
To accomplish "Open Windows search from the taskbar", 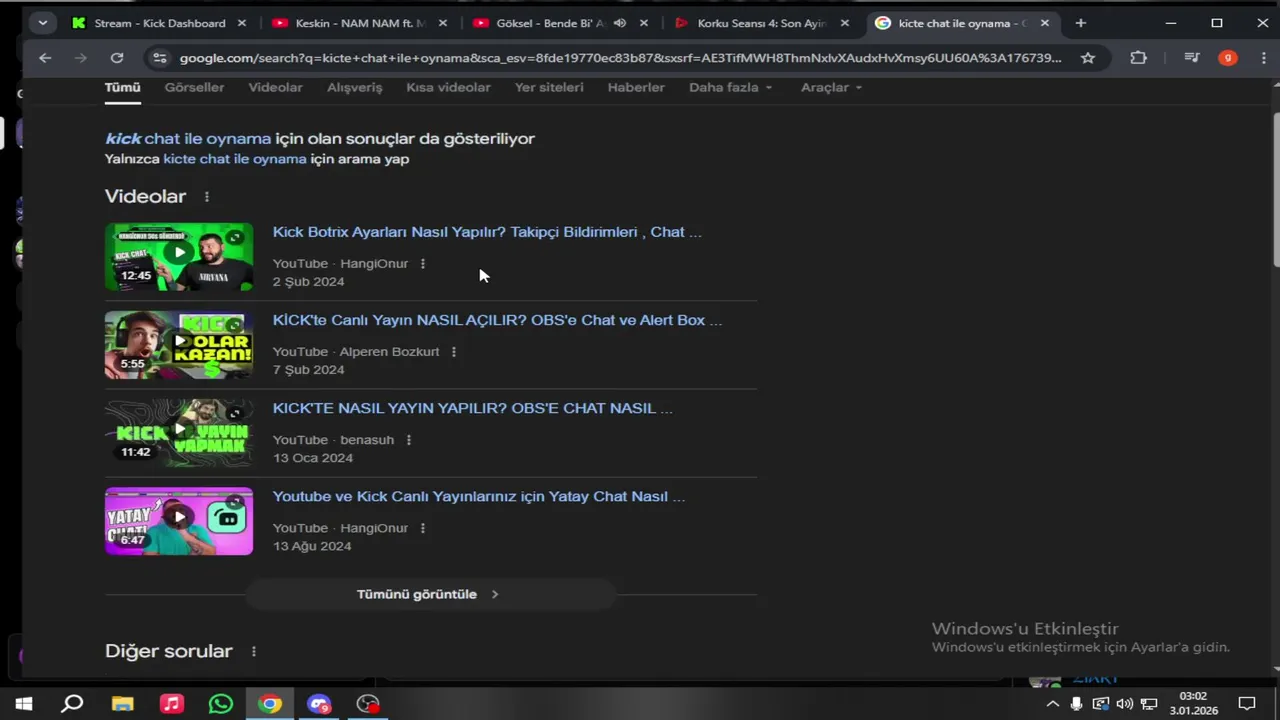I will 72,704.
